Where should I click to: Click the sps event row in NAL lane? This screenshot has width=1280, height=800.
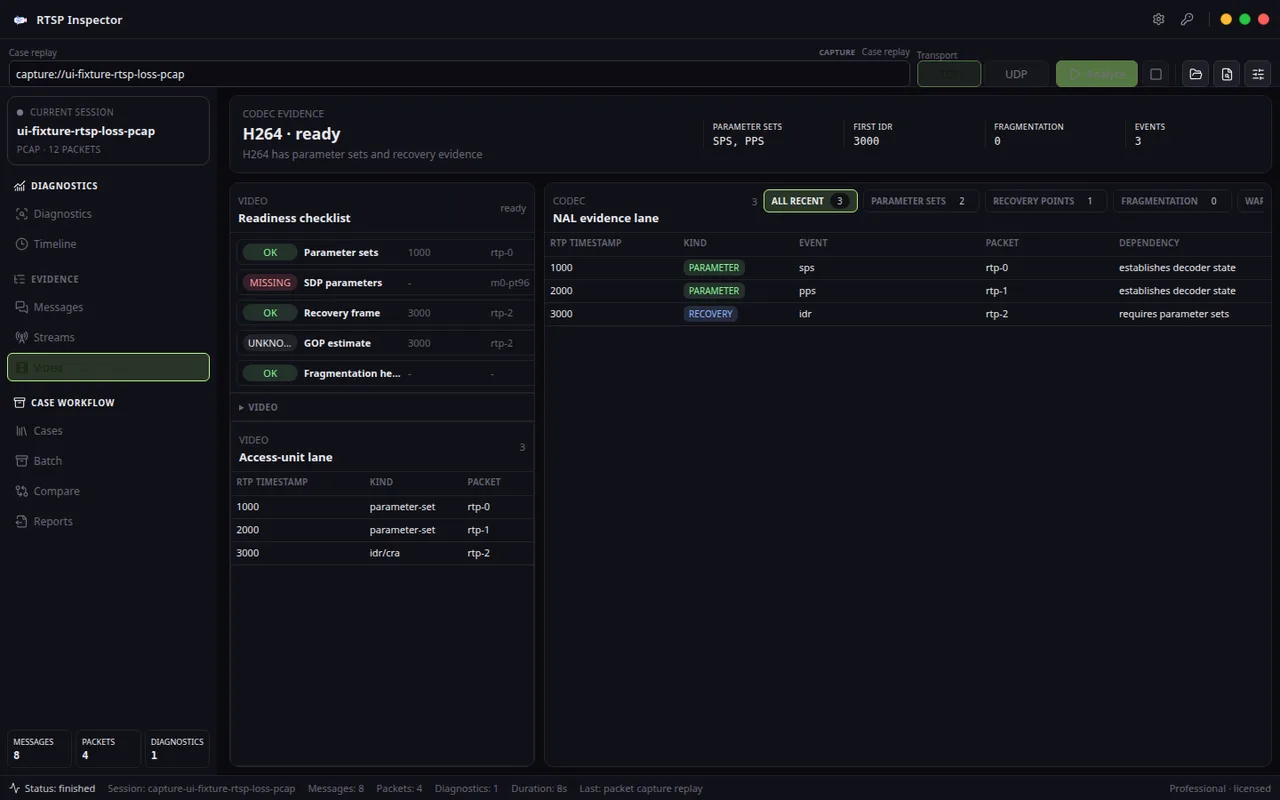[907, 268]
